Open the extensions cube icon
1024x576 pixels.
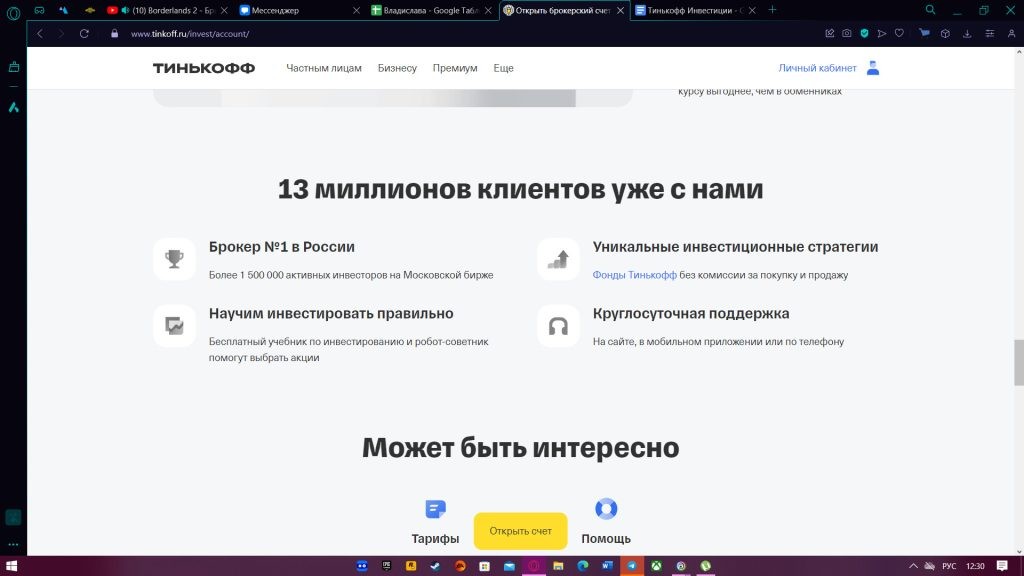(945, 33)
